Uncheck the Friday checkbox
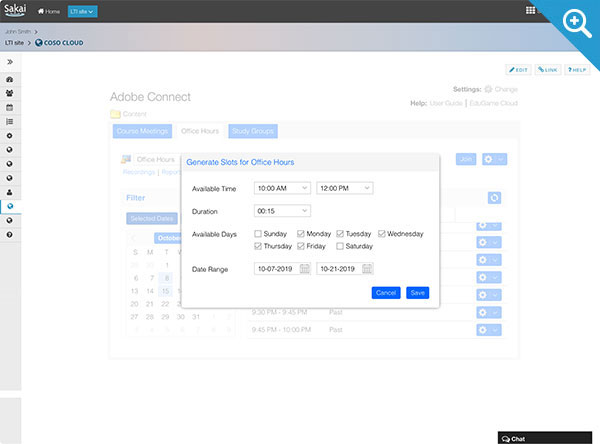Image resolution: width=600 pixels, height=444 pixels. click(301, 246)
